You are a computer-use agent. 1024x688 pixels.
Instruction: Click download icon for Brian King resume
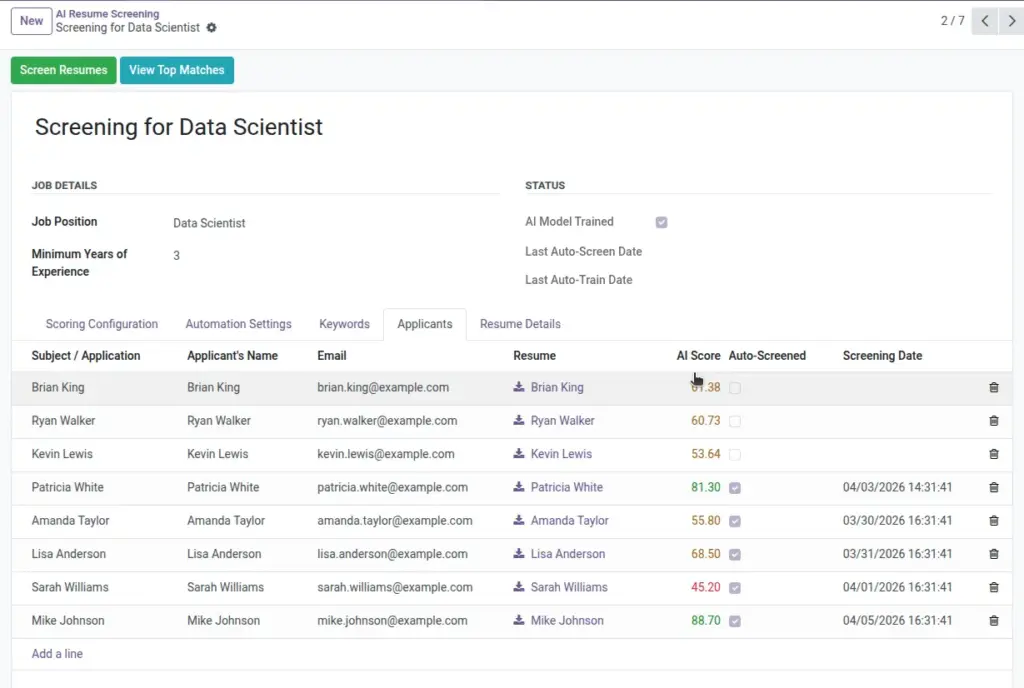pos(519,386)
